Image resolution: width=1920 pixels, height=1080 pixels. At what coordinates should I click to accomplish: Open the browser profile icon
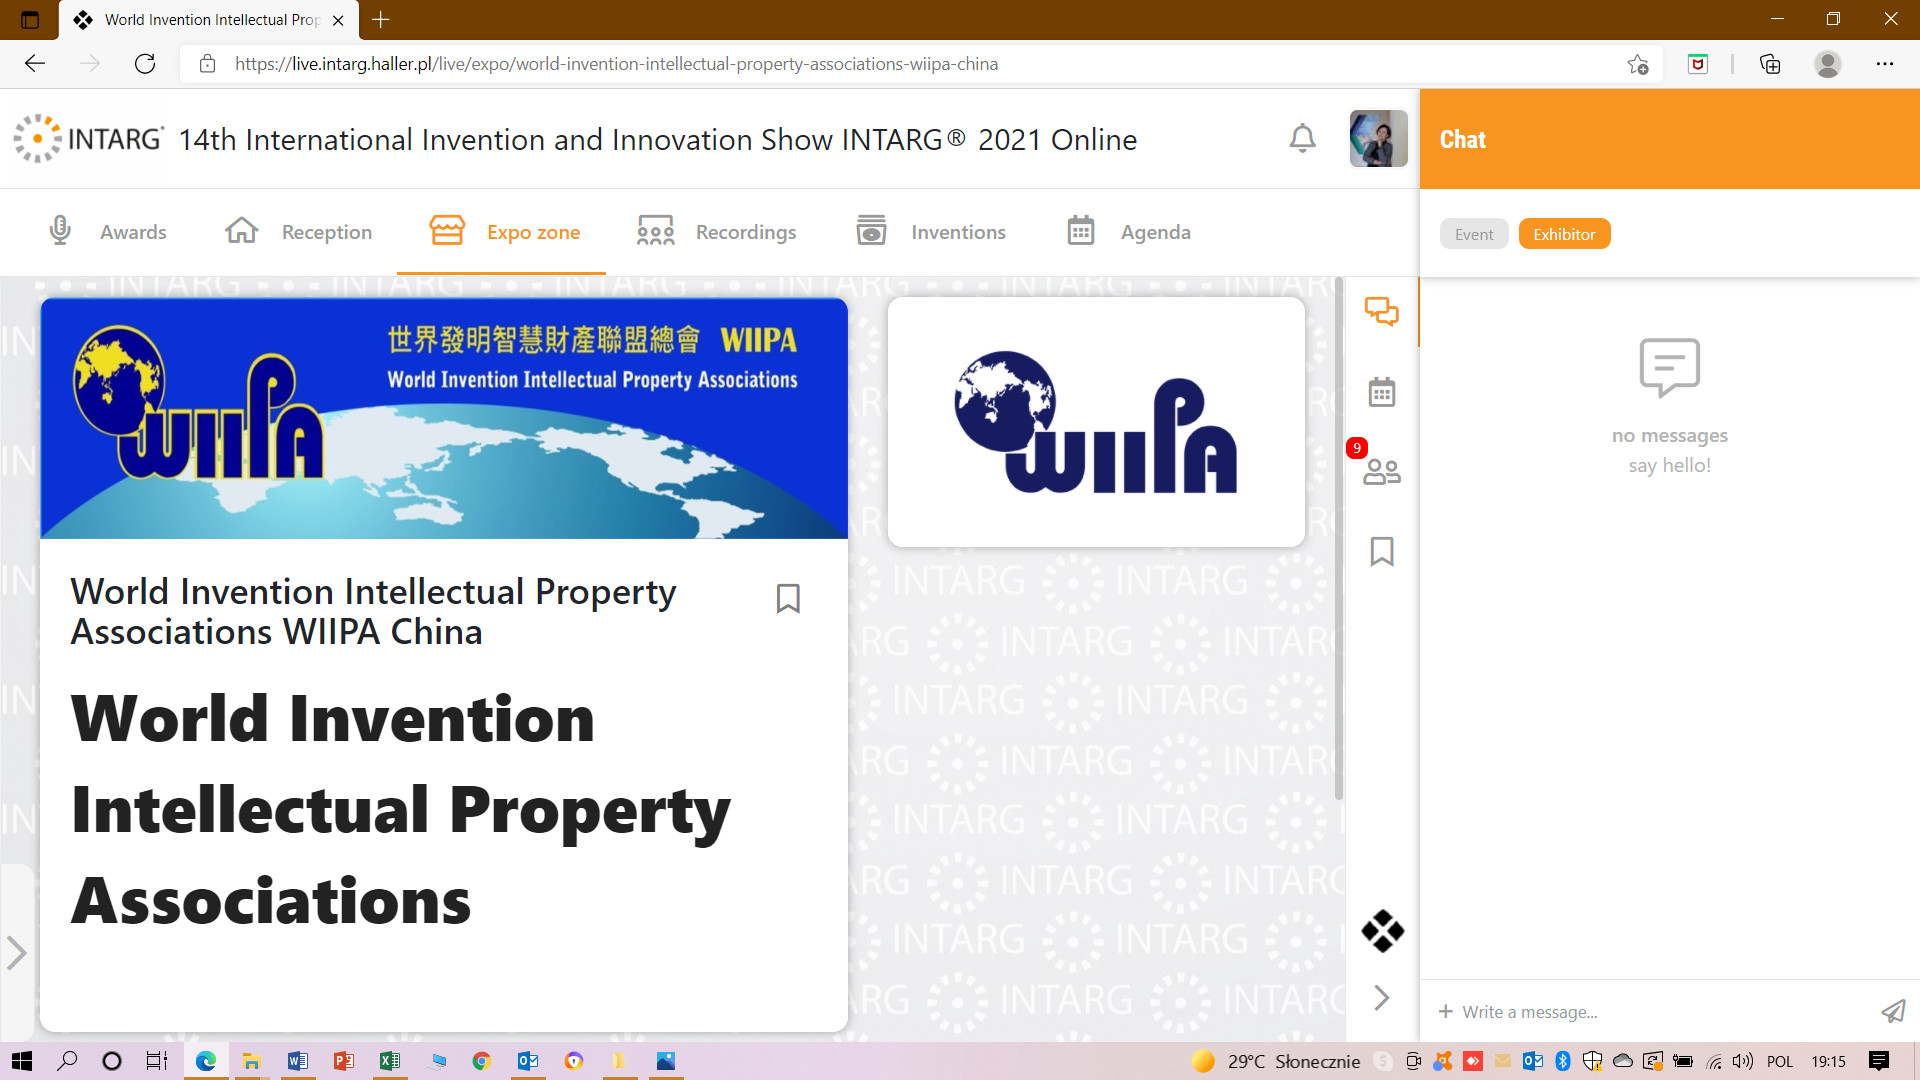coord(1828,64)
